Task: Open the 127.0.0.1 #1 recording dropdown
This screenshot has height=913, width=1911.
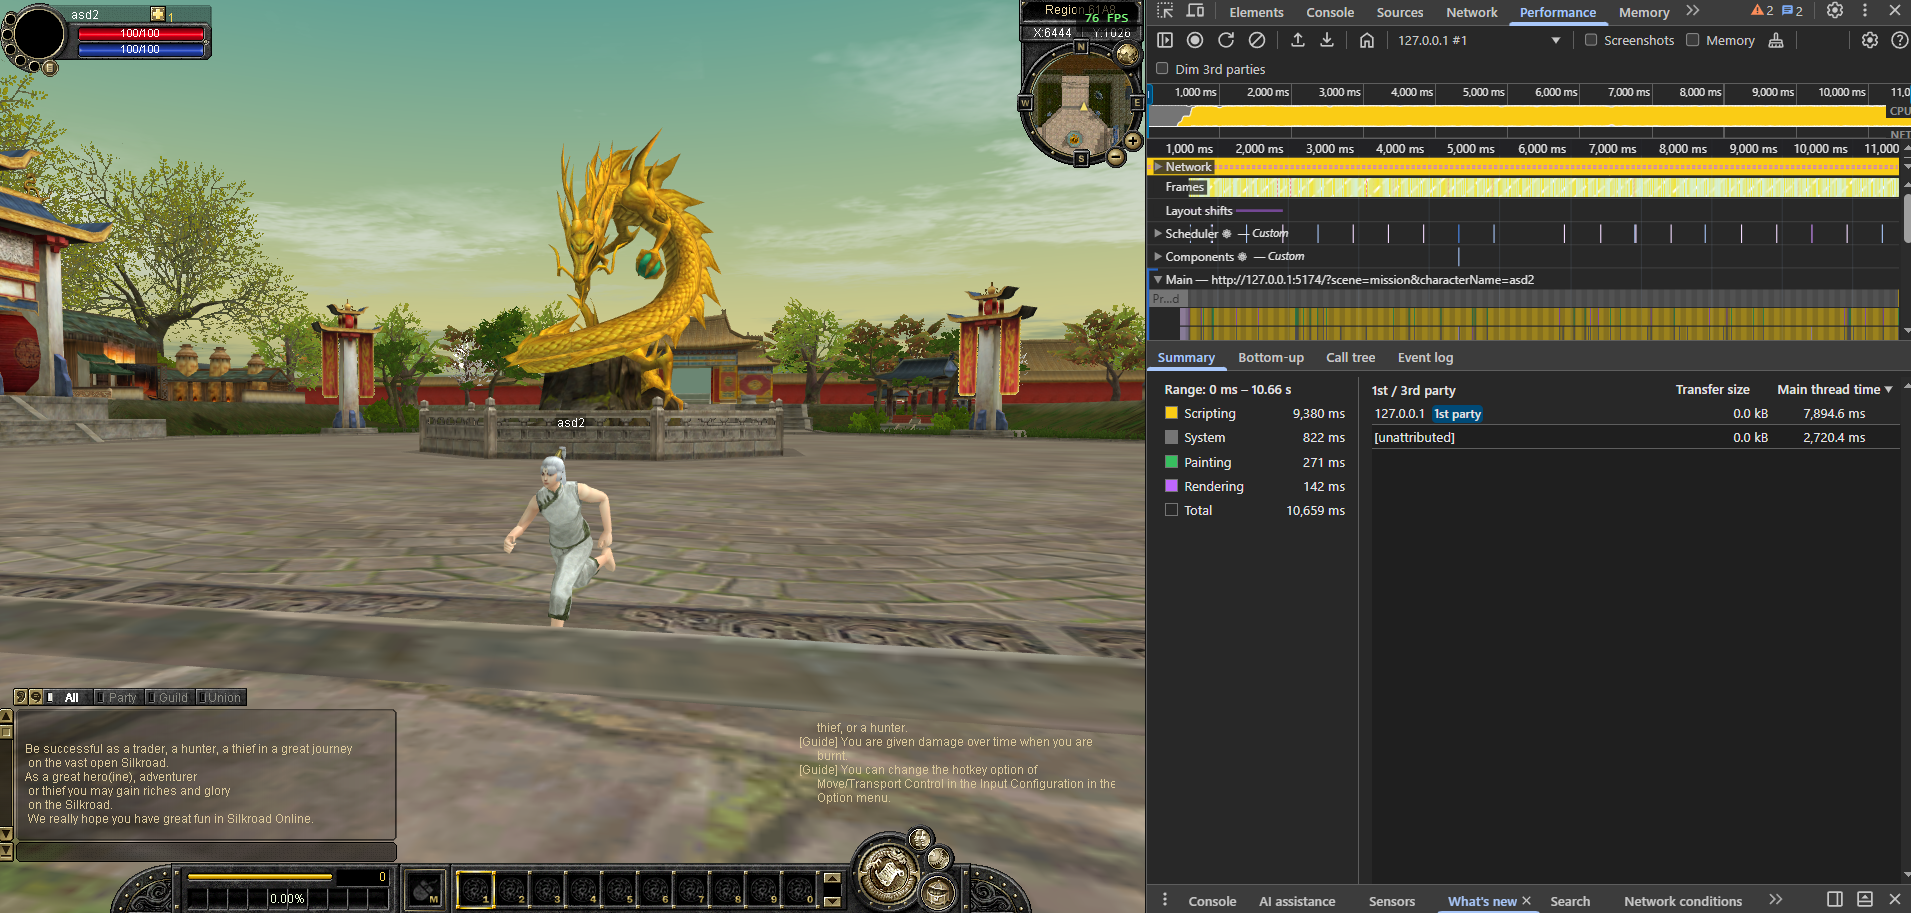Action: [1479, 40]
